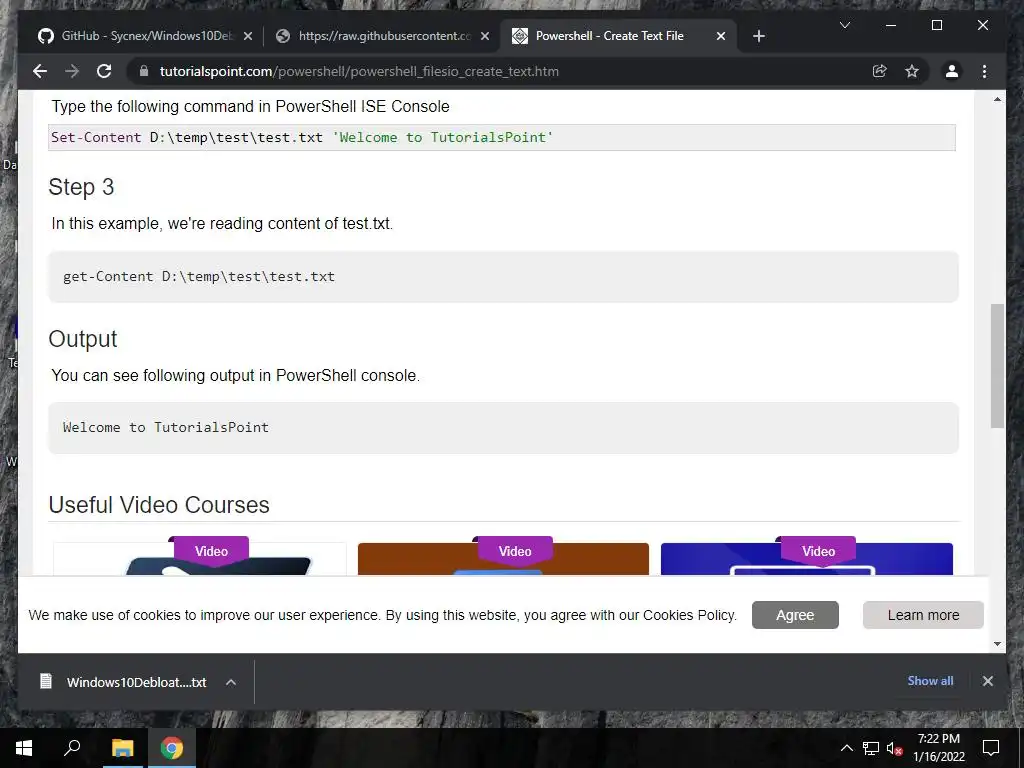1024x768 pixels.
Task: Click the Set-Content command code line
Action: point(502,137)
